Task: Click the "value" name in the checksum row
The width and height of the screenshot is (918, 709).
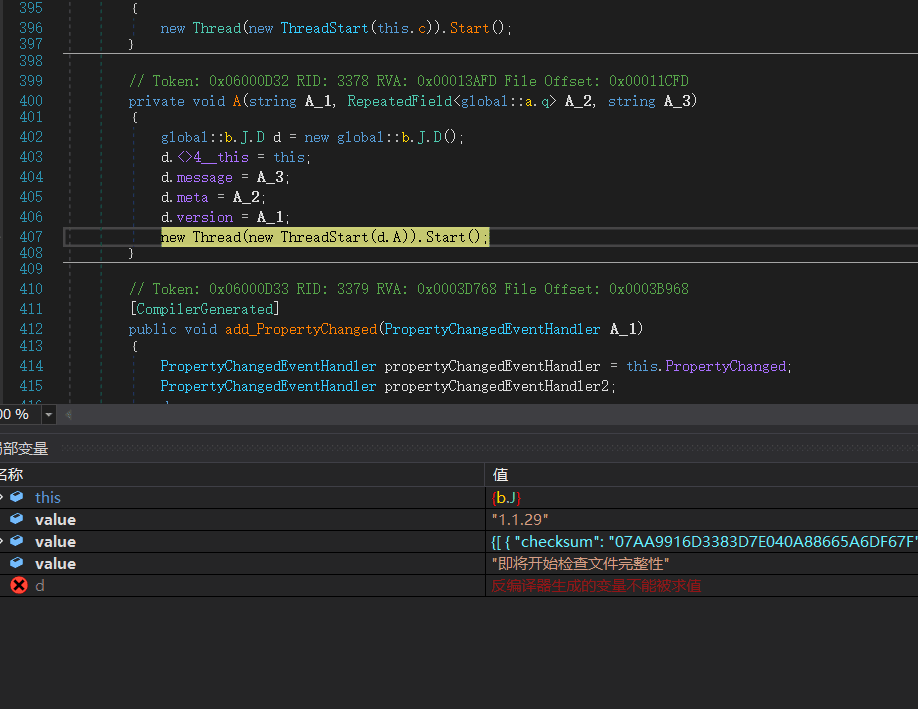Action: [56, 542]
